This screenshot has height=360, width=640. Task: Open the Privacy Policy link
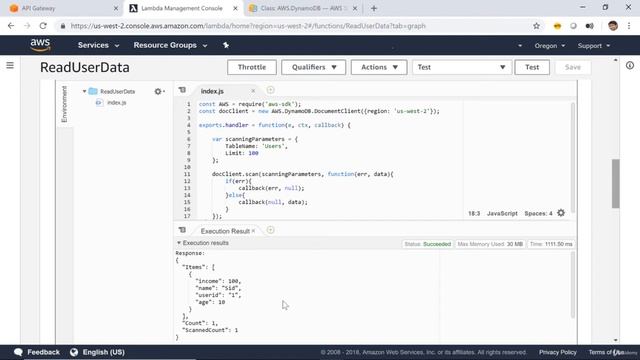(558, 352)
